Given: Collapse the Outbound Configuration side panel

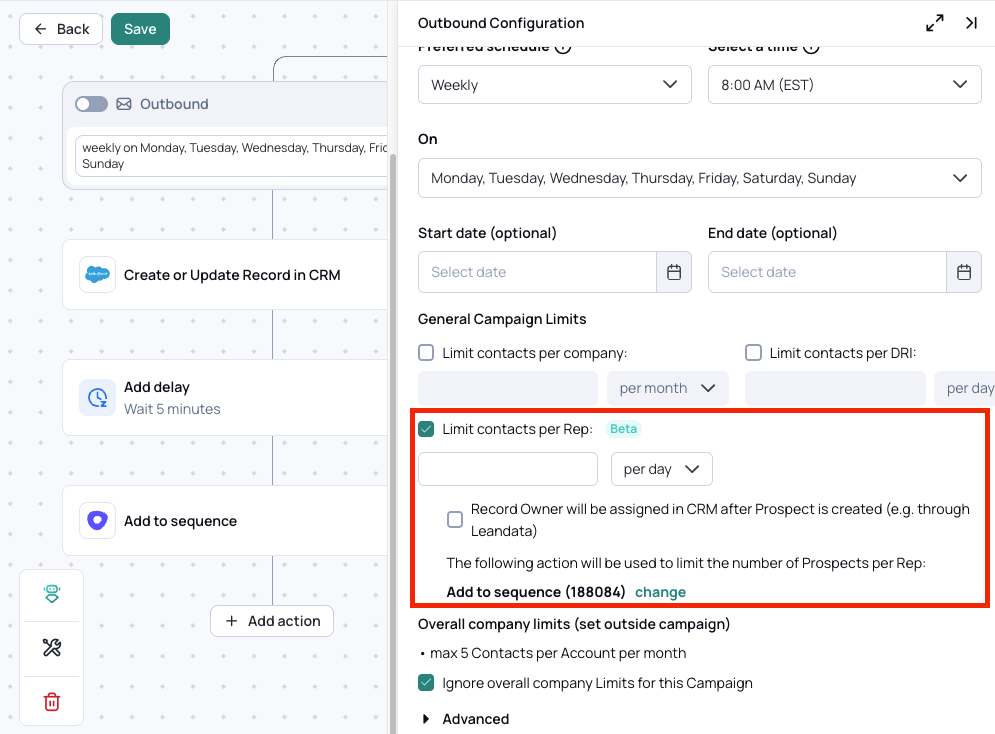Looking at the screenshot, I should [971, 23].
